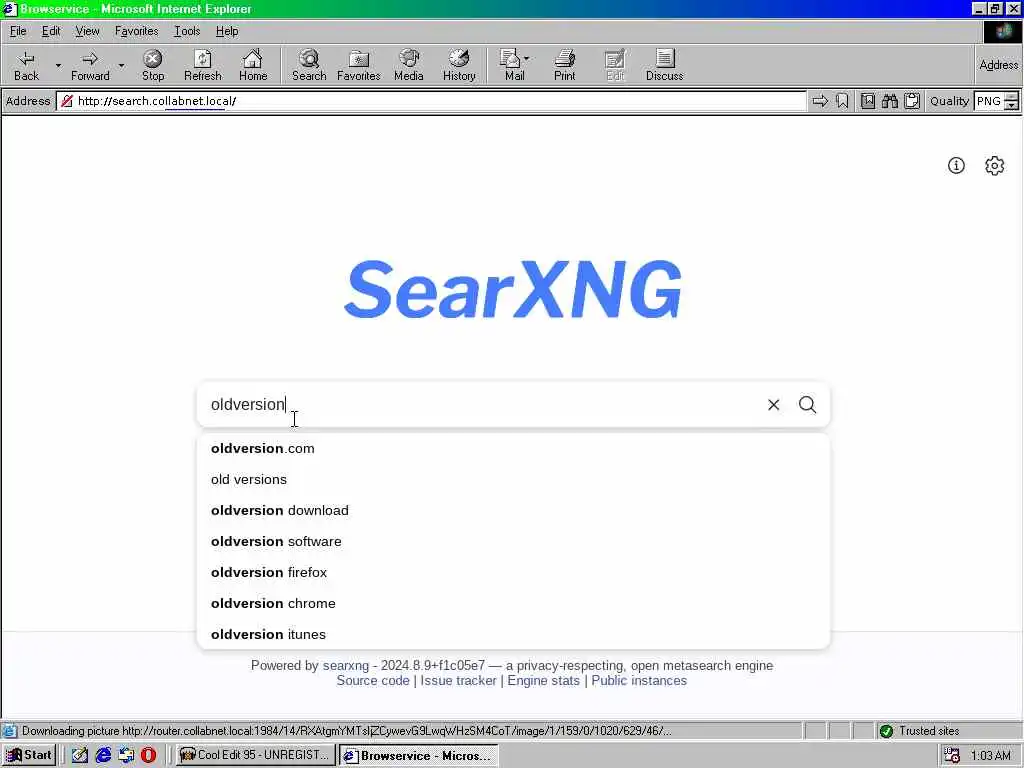The height and width of the screenshot is (768, 1024).
Task: Go to the Home page
Action: click(253, 65)
